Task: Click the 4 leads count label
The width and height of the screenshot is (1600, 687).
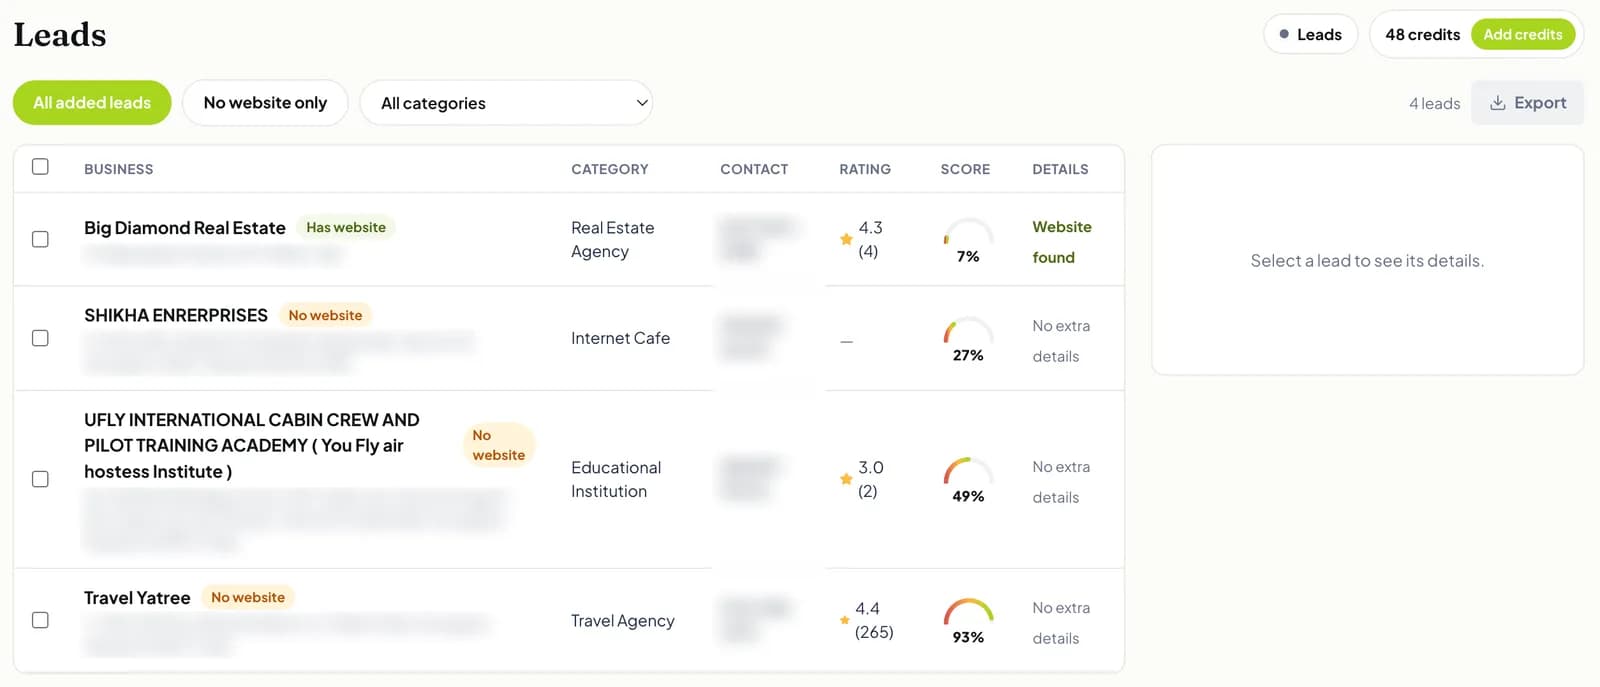Action: coord(1434,103)
